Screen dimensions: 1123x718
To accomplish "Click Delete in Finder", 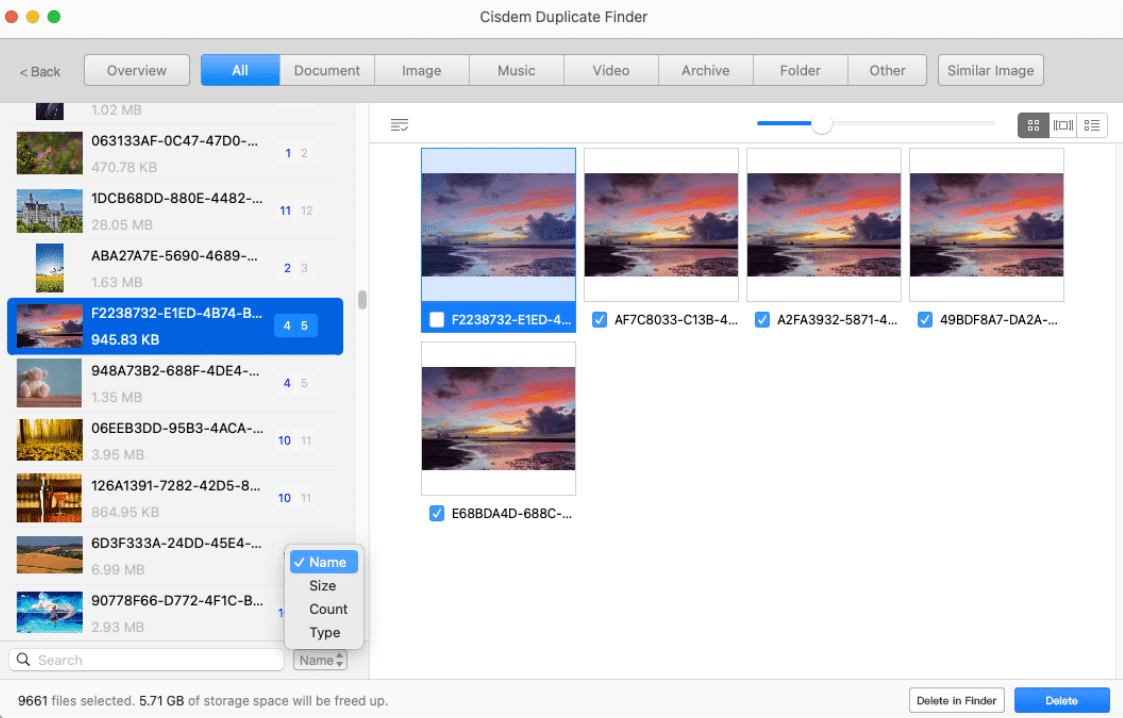I will click(x=956, y=700).
